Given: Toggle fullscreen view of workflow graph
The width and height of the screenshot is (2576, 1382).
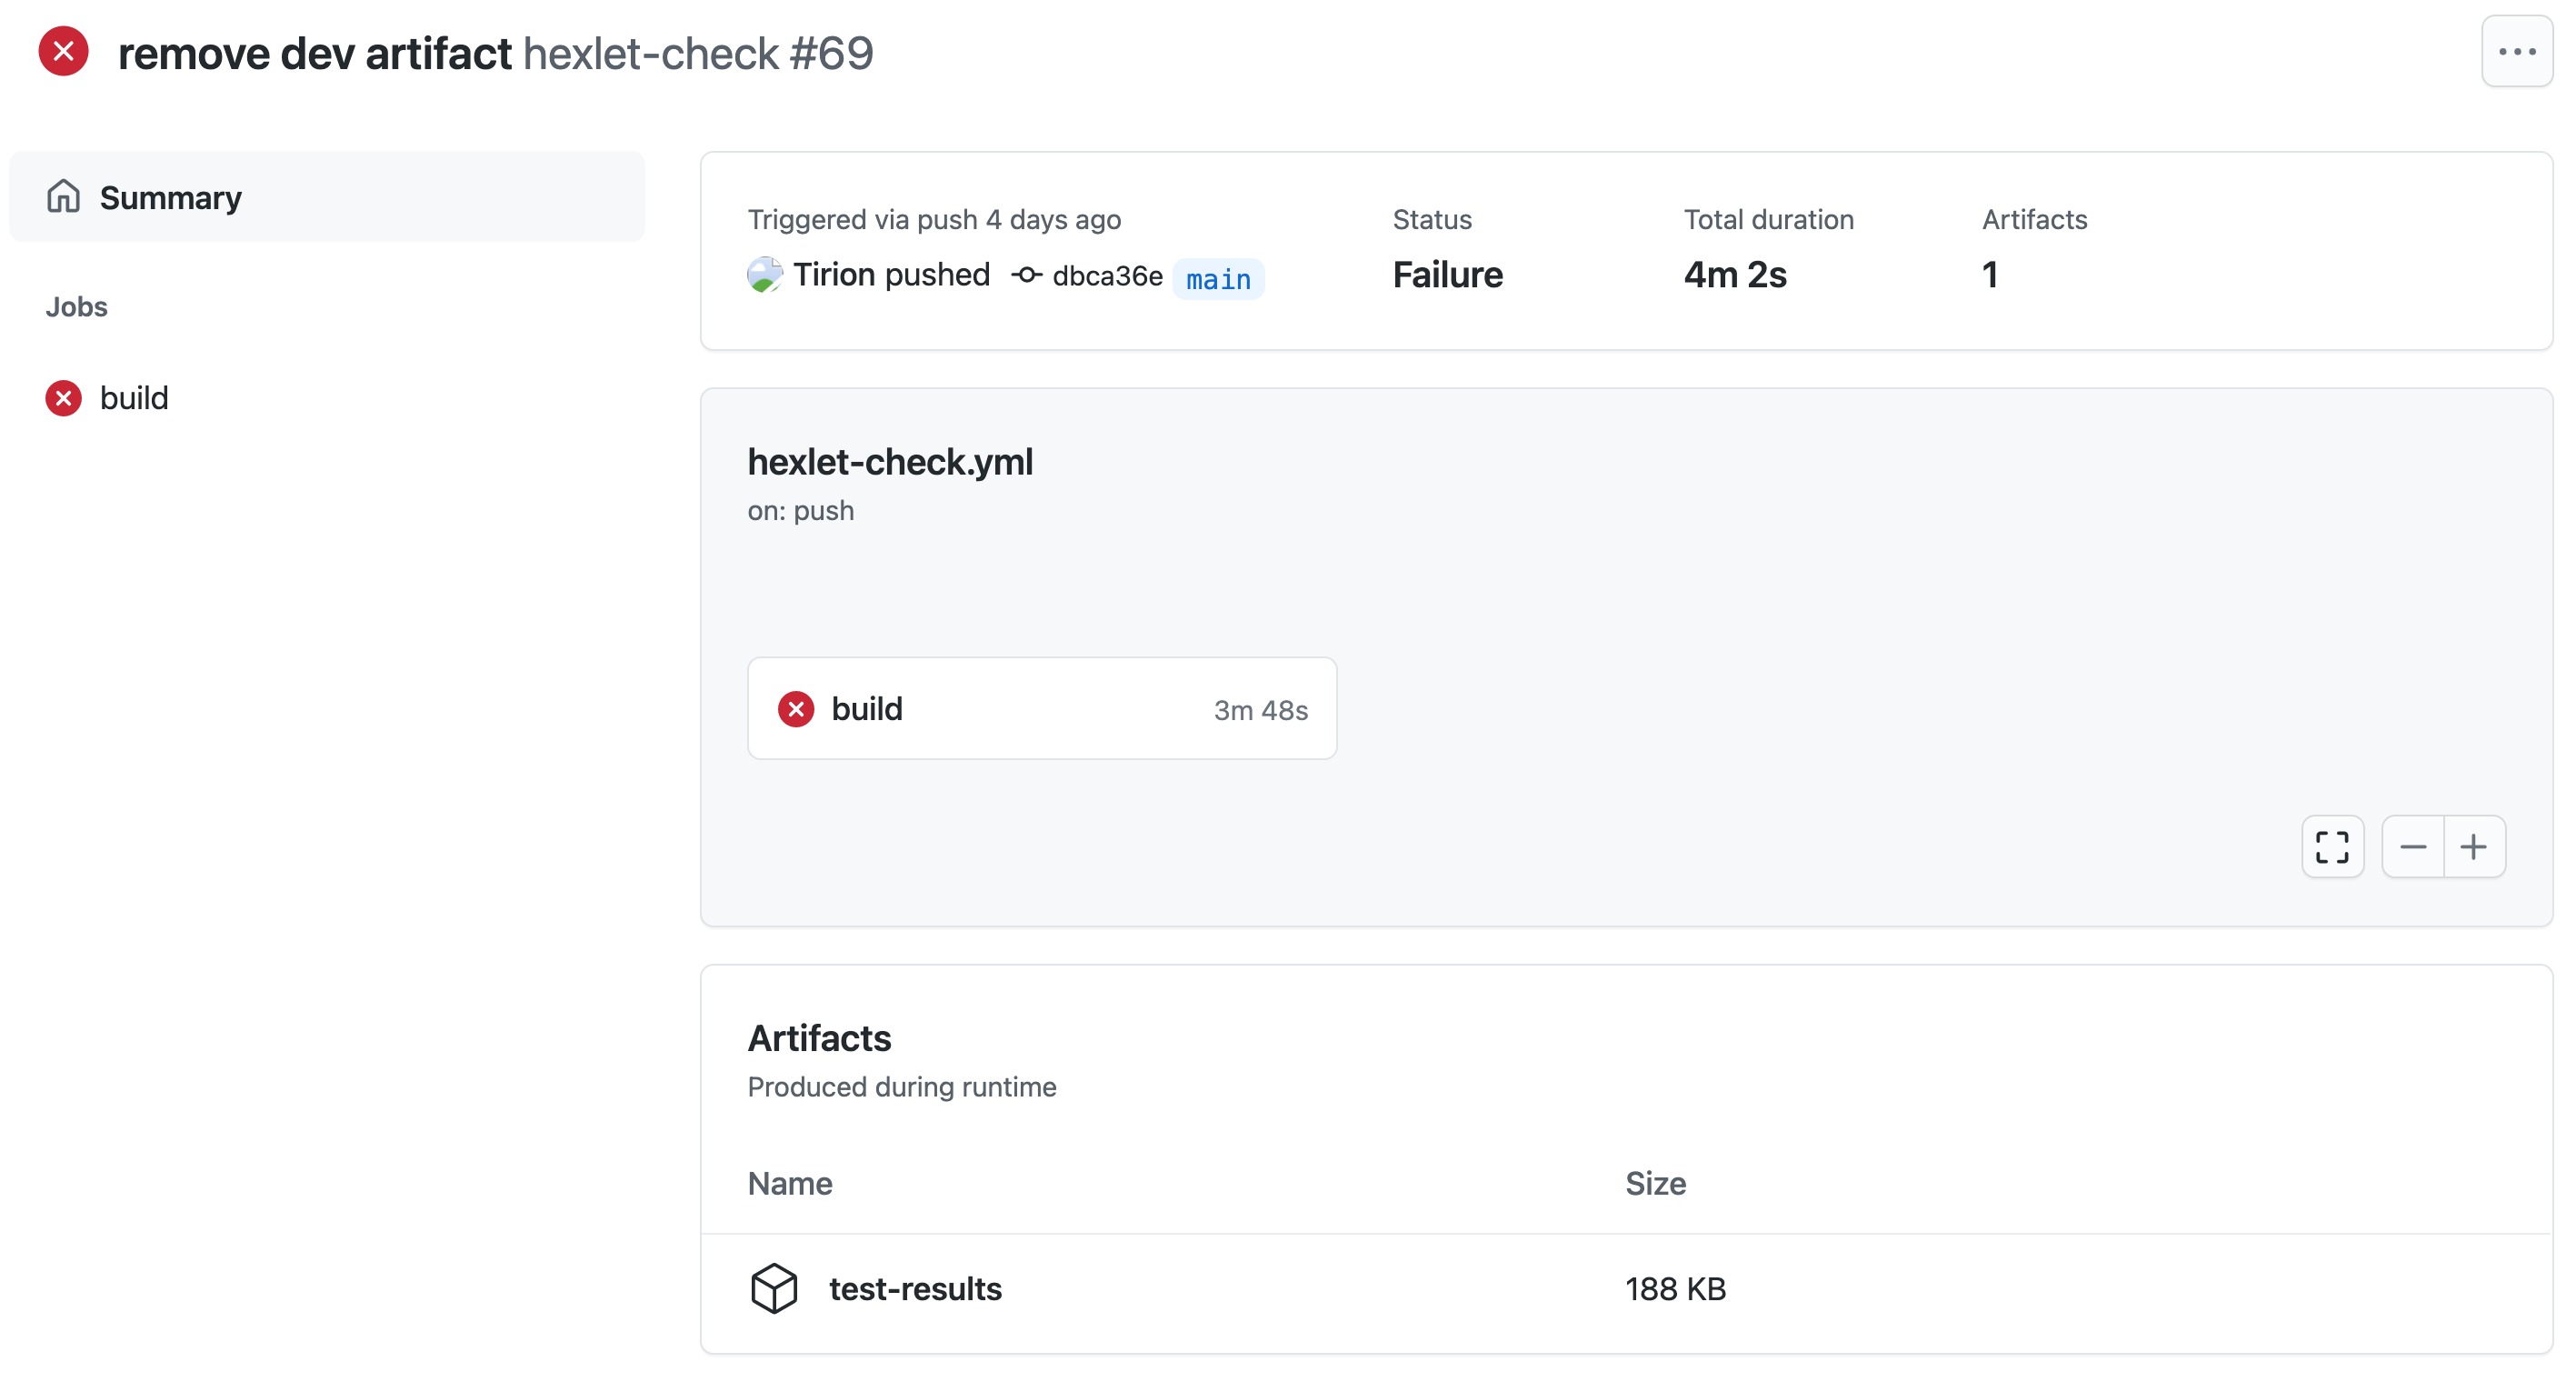Looking at the screenshot, I should tap(2331, 847).
